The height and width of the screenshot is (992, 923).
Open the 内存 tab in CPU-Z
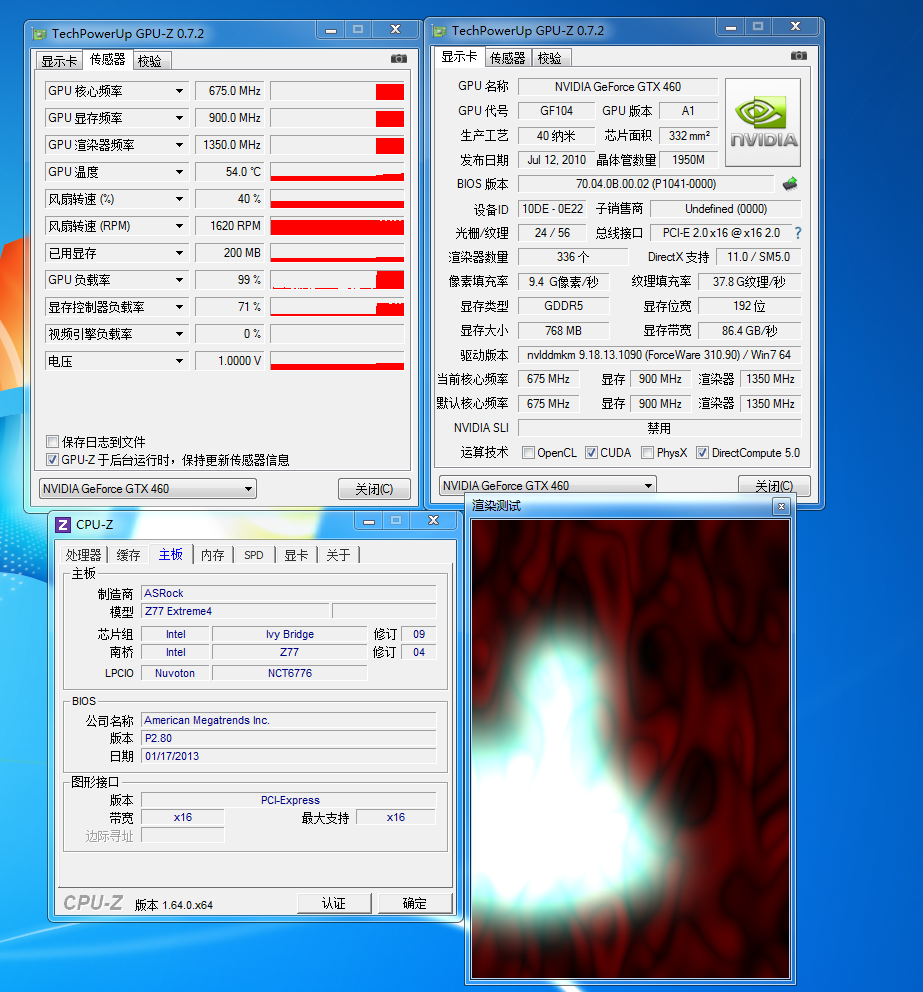[x=212, y=555]
